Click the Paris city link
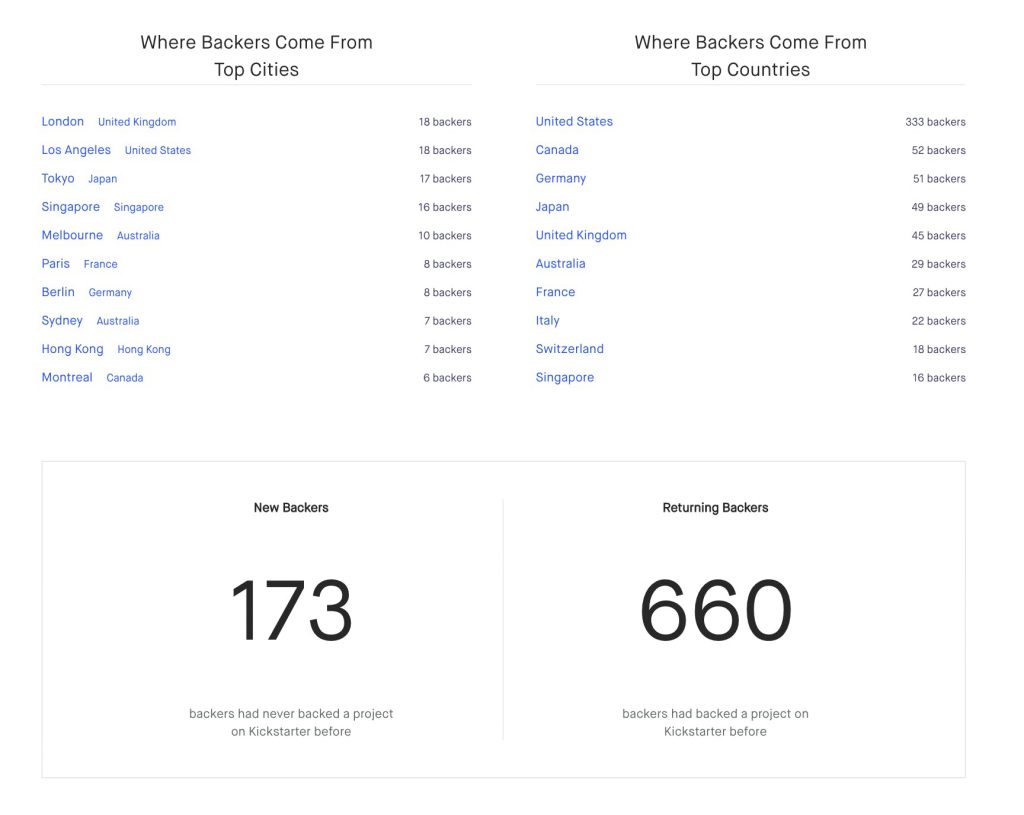Viewport: 1024px width, 815px height. [x=56, y=264]
